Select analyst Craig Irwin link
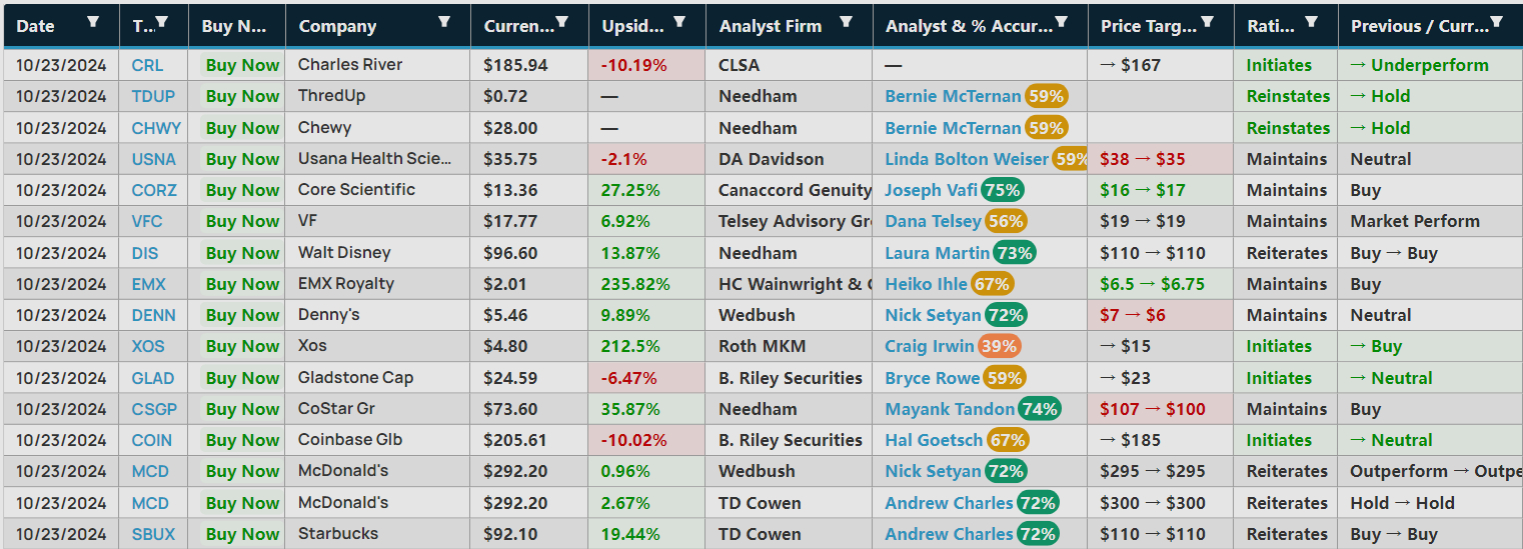 click(929, 346)
